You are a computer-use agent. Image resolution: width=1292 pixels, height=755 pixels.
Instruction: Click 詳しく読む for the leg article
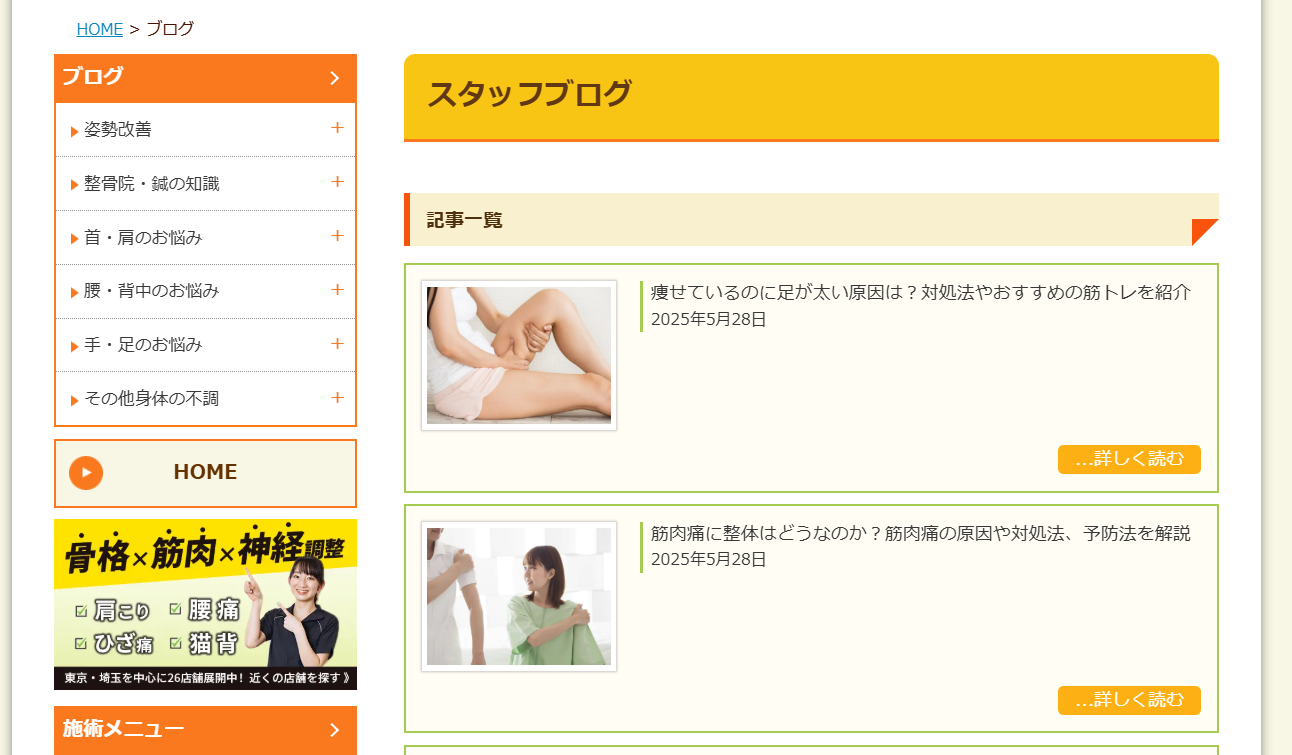click(x=1129, y=459)
